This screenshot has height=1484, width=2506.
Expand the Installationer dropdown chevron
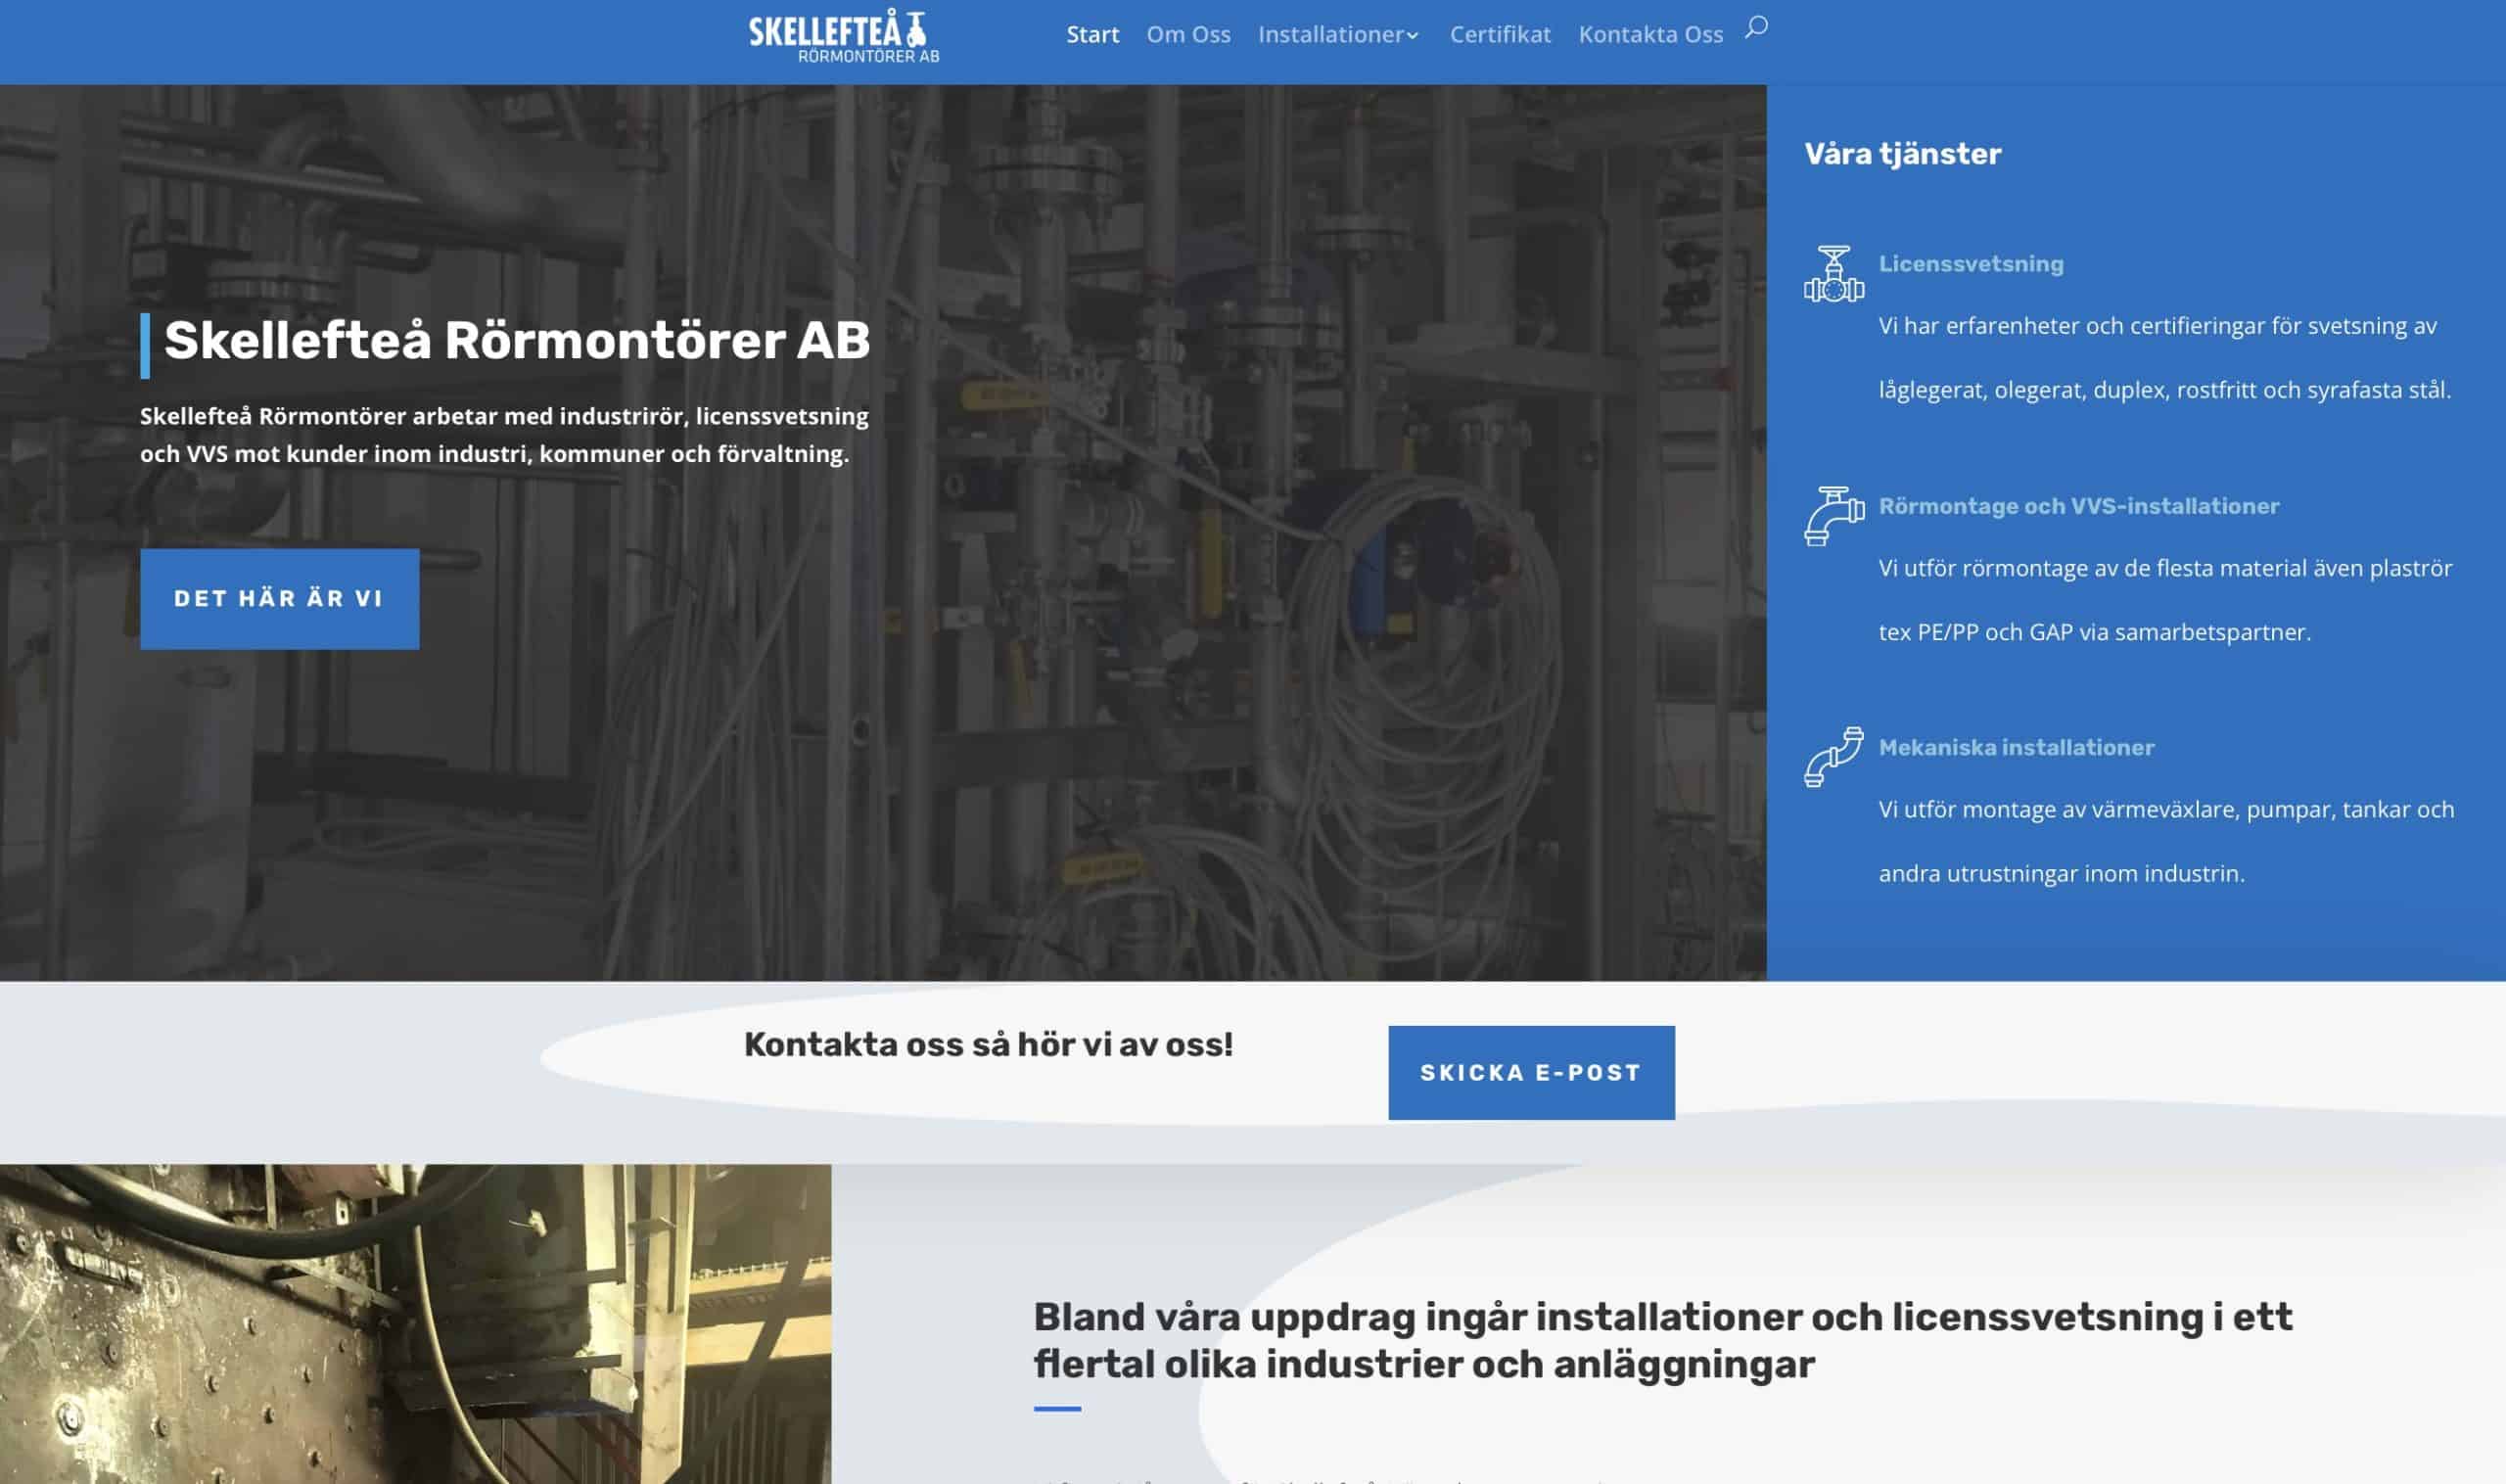pos(1412,36)
